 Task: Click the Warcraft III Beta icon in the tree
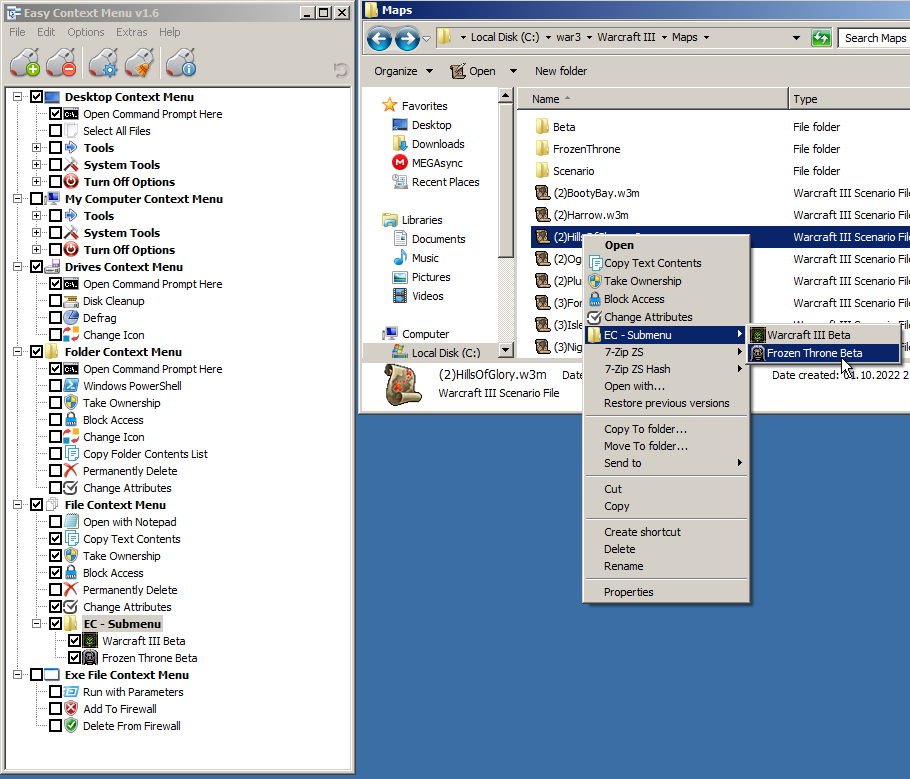click(90, 641)
